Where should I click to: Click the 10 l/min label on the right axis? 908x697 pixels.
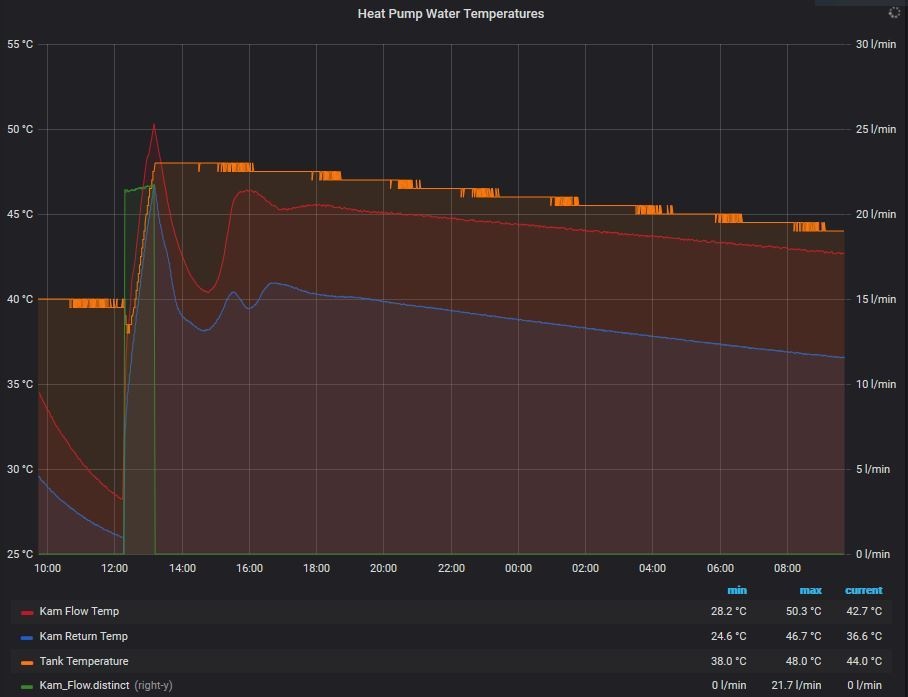coord(876,384)
